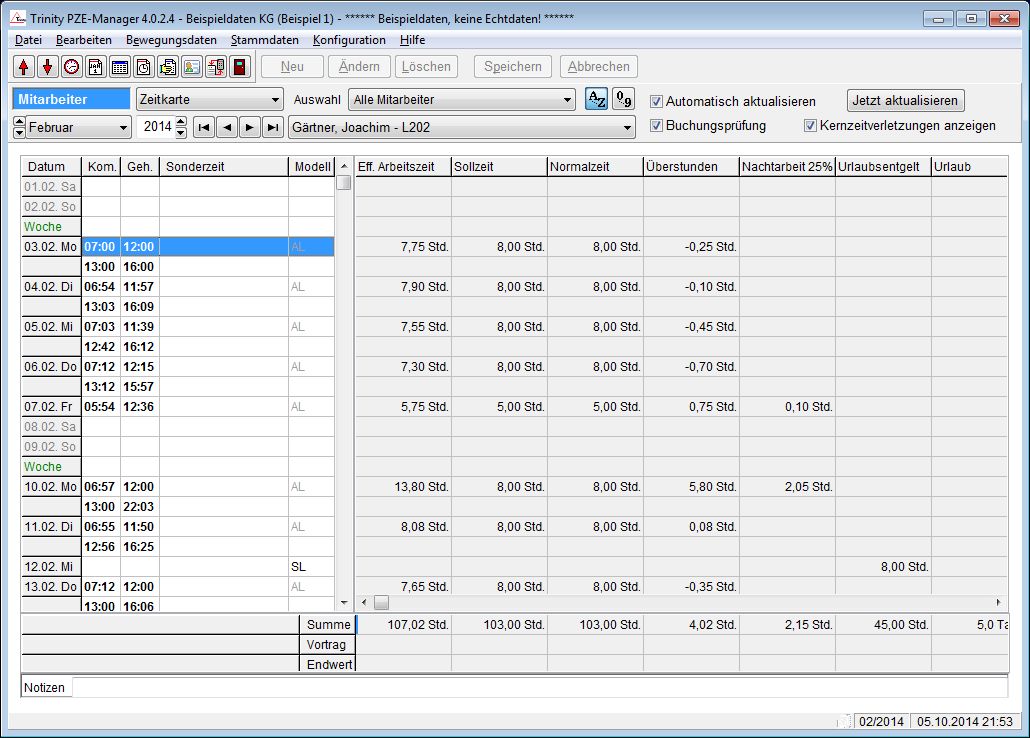
Task: Open the Konfiguration menu
Action: 349,40
